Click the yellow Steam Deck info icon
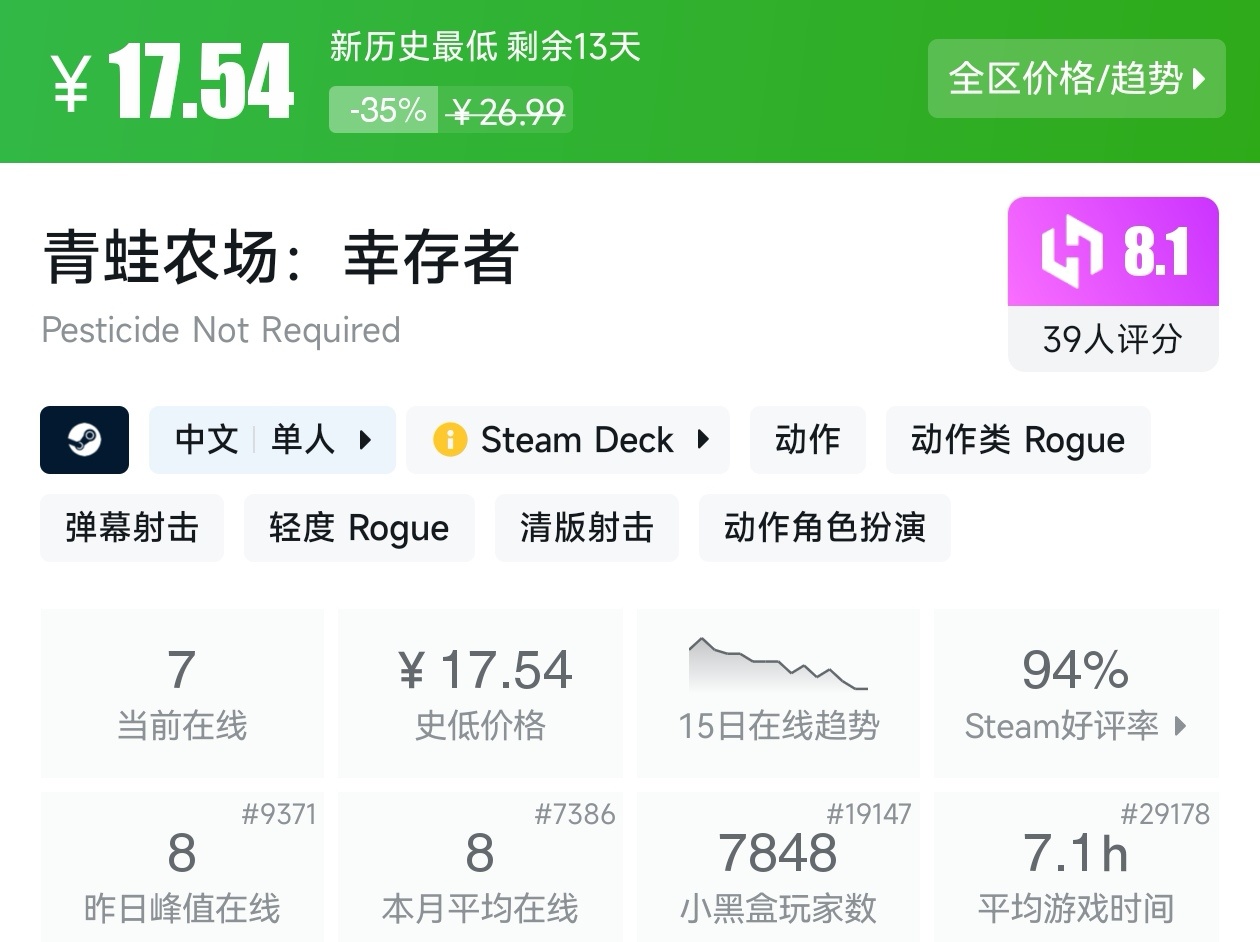1260x942 pixels. pos(450,440)
